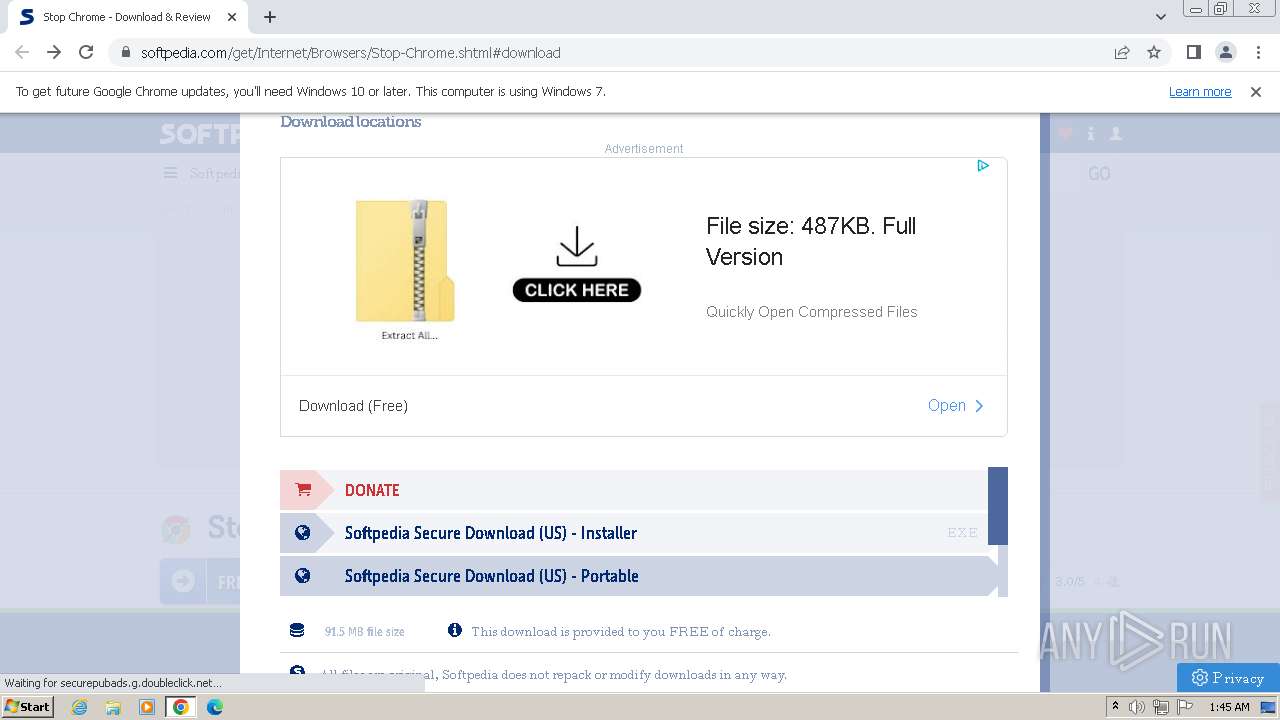View site information padlock icon
The image size is (1280, 720).
click(x=126, y=52)
